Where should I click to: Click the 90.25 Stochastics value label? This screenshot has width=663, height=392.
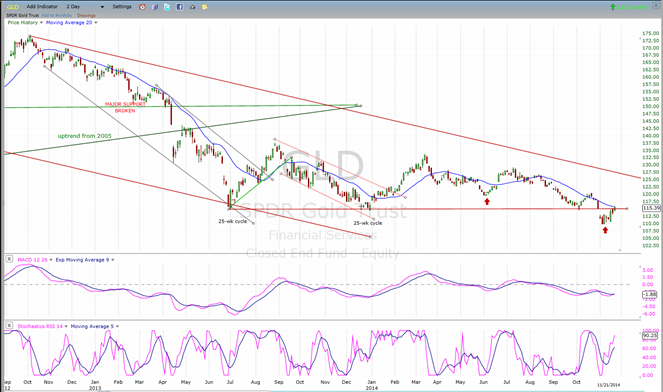pos(650,335)
